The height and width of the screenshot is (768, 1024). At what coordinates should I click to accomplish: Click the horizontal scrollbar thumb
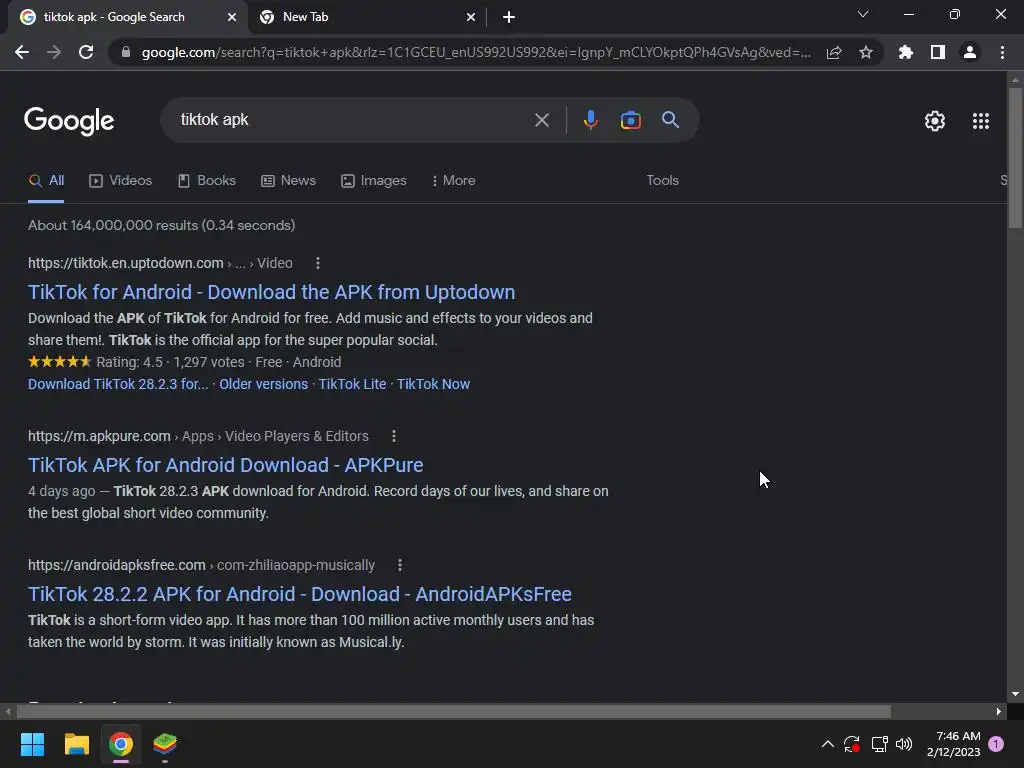pyautogui.click(x=453, y=712)
